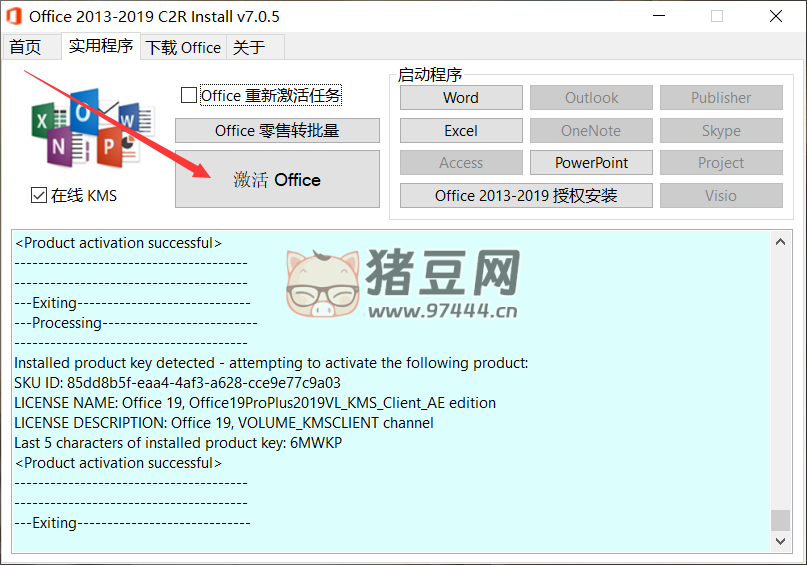Click the LICENSE DESCRIPTION line in log
Image resolution: width=807 pixels, height=565 pixels.
coord(224,423)
